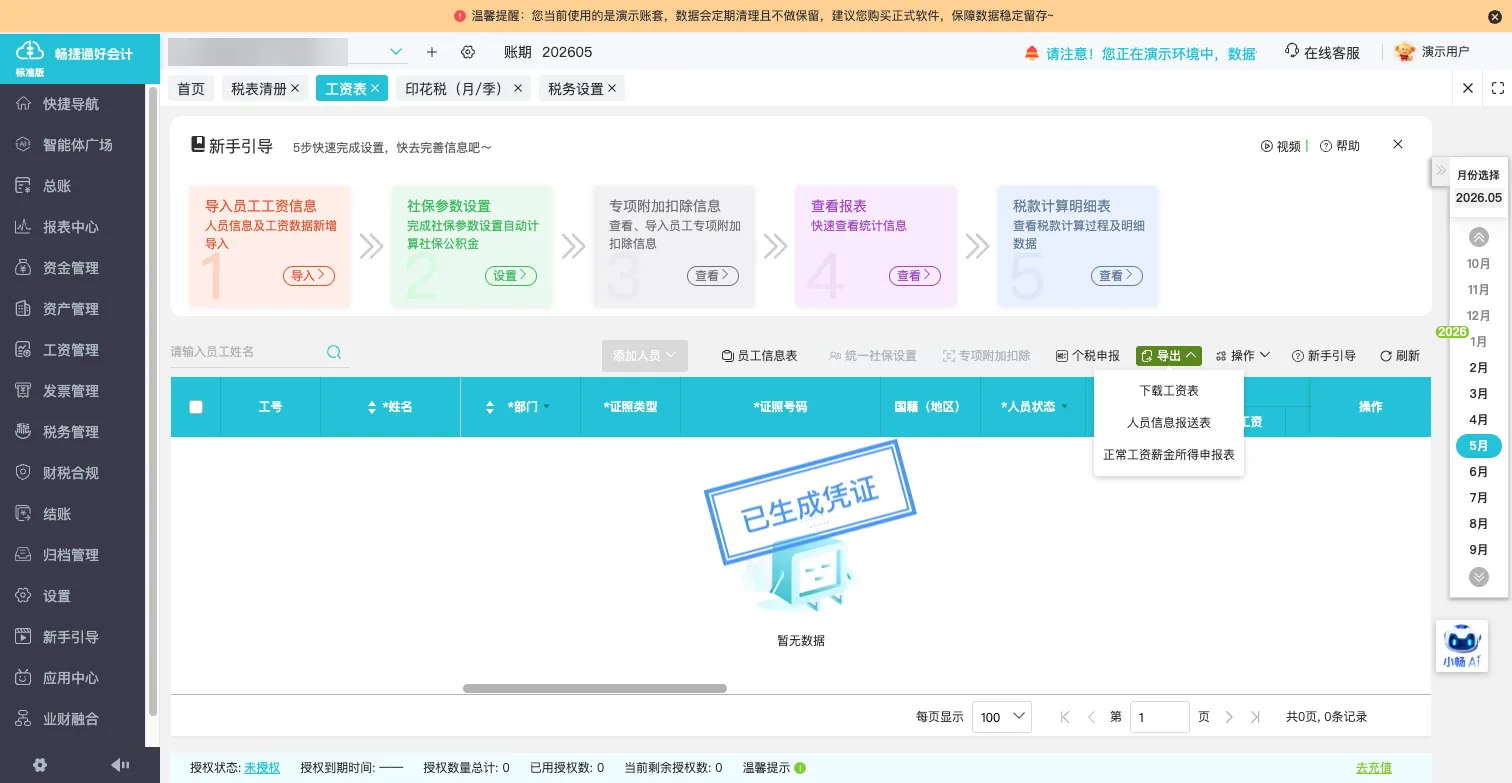
Task: Open the 每页显示 100 page size dropdown
Action: pyautogui.click(x=1002, y=717)
